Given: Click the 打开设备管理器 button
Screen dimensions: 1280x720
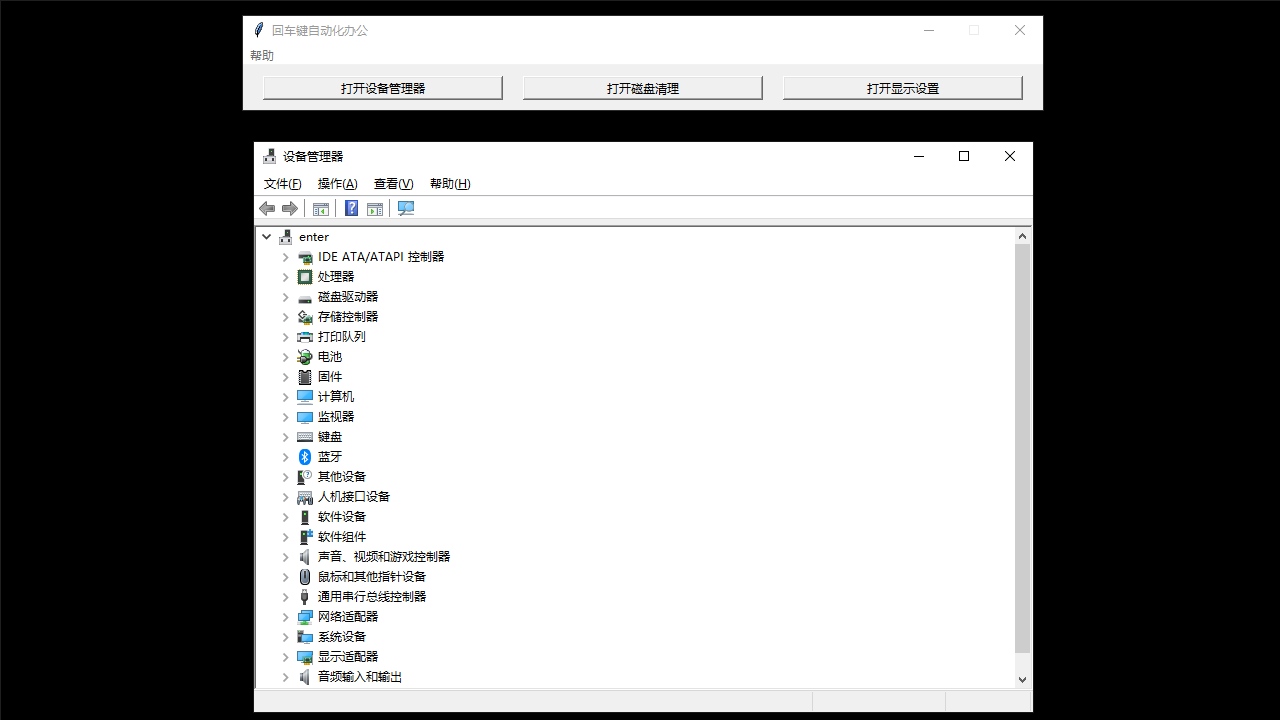Looking at the screenshot, I should [382, 87].
